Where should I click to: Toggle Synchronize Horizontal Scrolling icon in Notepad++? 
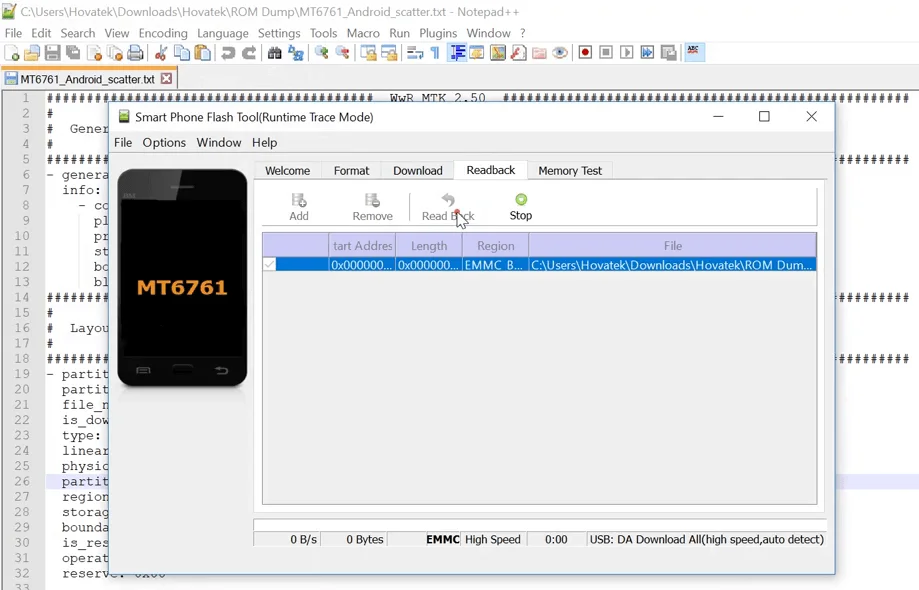[x=389, y=53]
